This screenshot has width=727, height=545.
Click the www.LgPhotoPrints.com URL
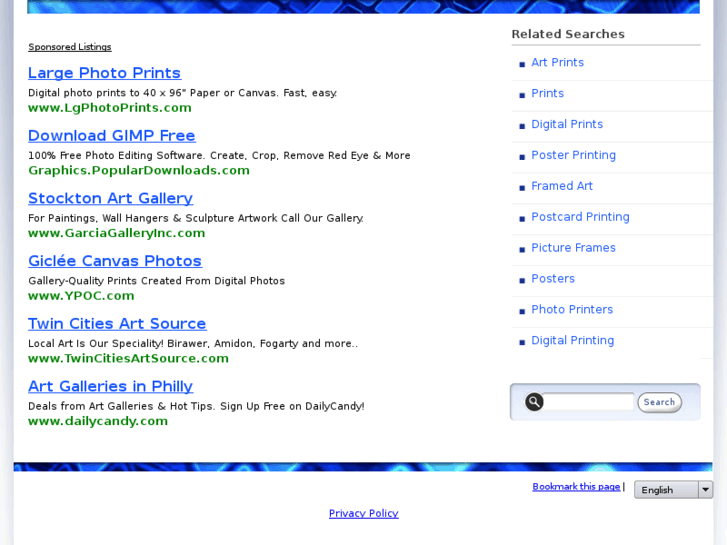(x=110, y=108)
